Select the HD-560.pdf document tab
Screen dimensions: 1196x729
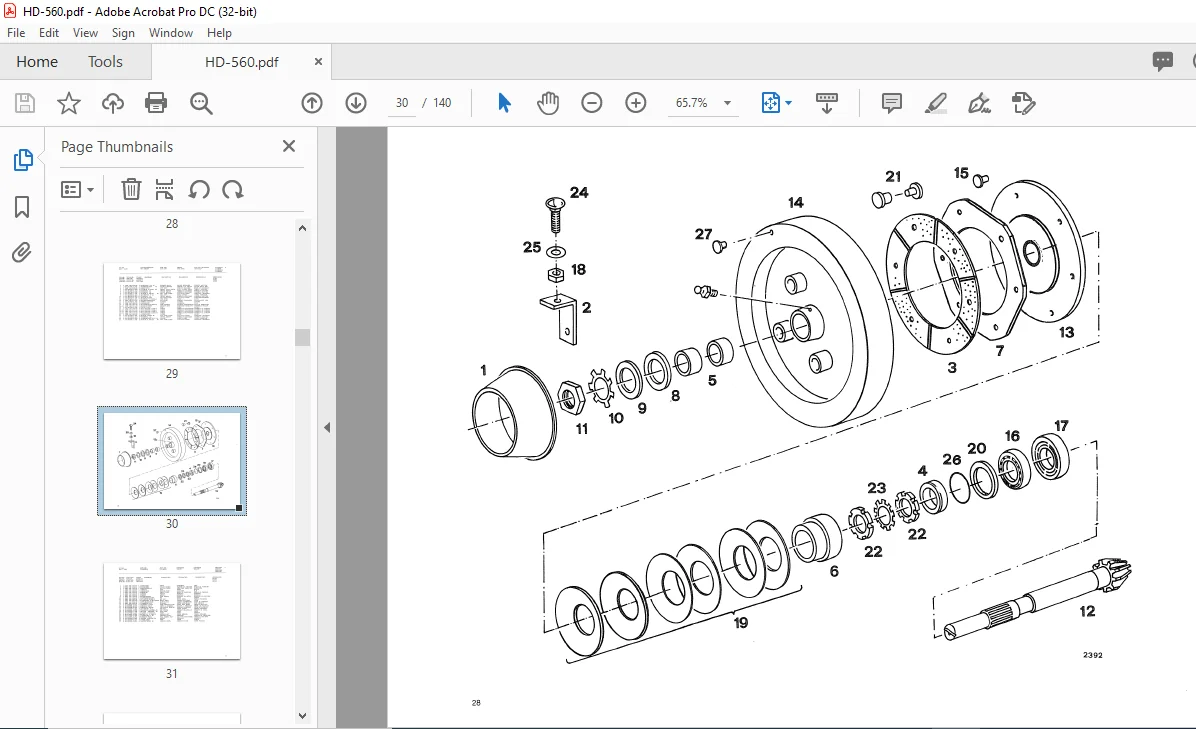coord(241,62)
